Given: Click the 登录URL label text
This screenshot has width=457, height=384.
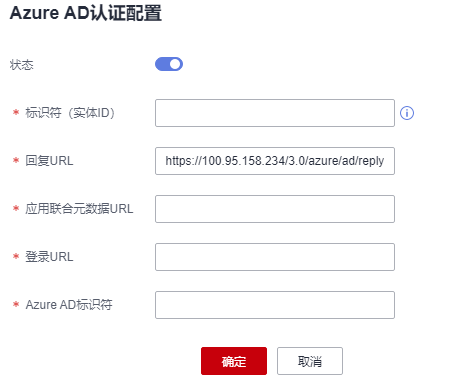Looking at the screenshot, I should click(x=49, y=257).
